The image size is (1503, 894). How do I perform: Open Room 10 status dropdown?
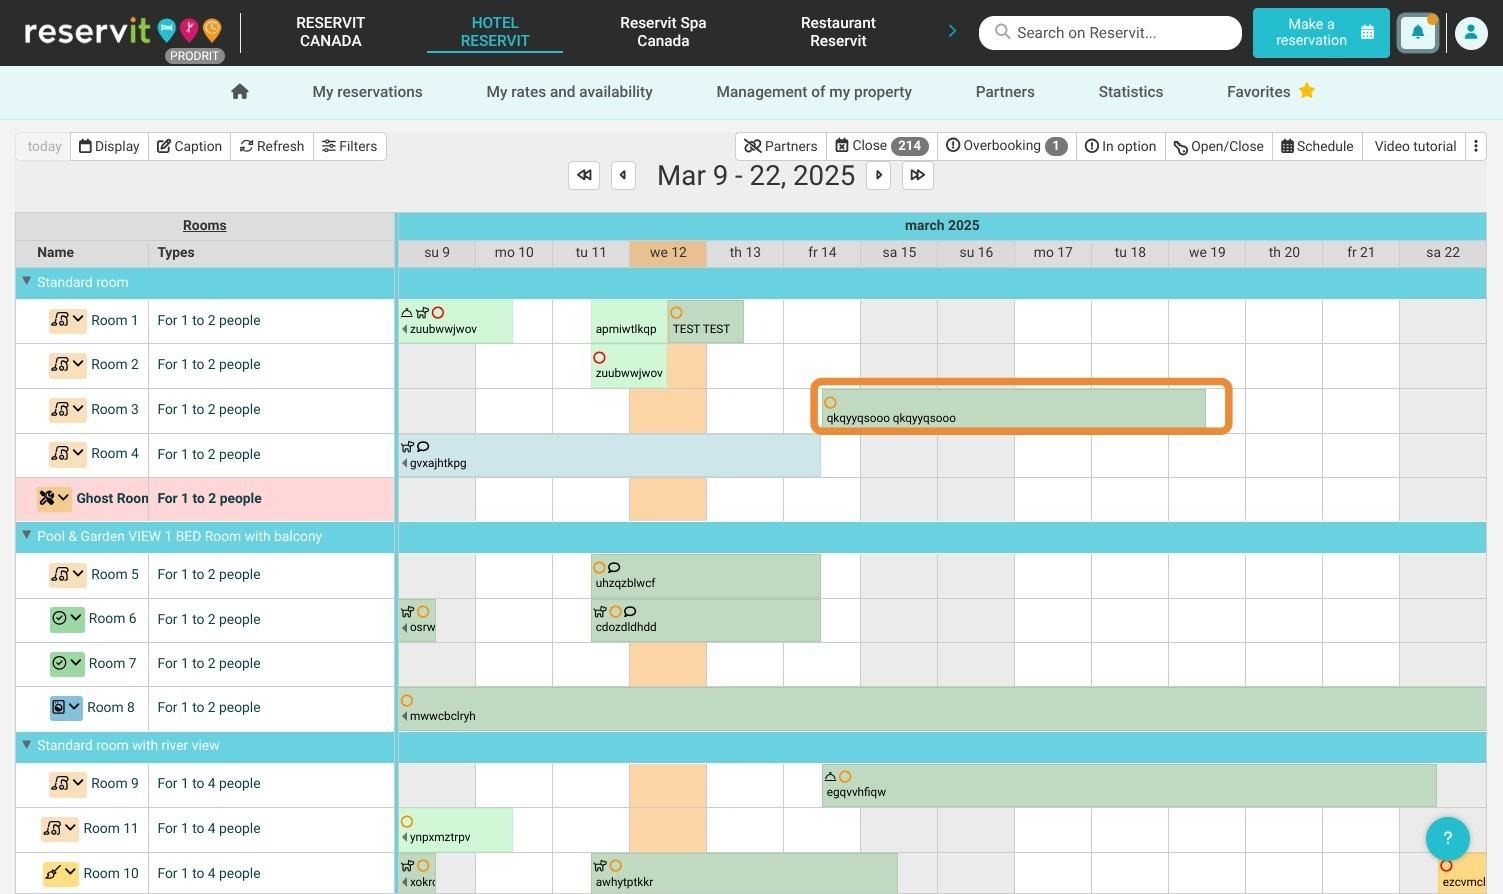[60, 873]
